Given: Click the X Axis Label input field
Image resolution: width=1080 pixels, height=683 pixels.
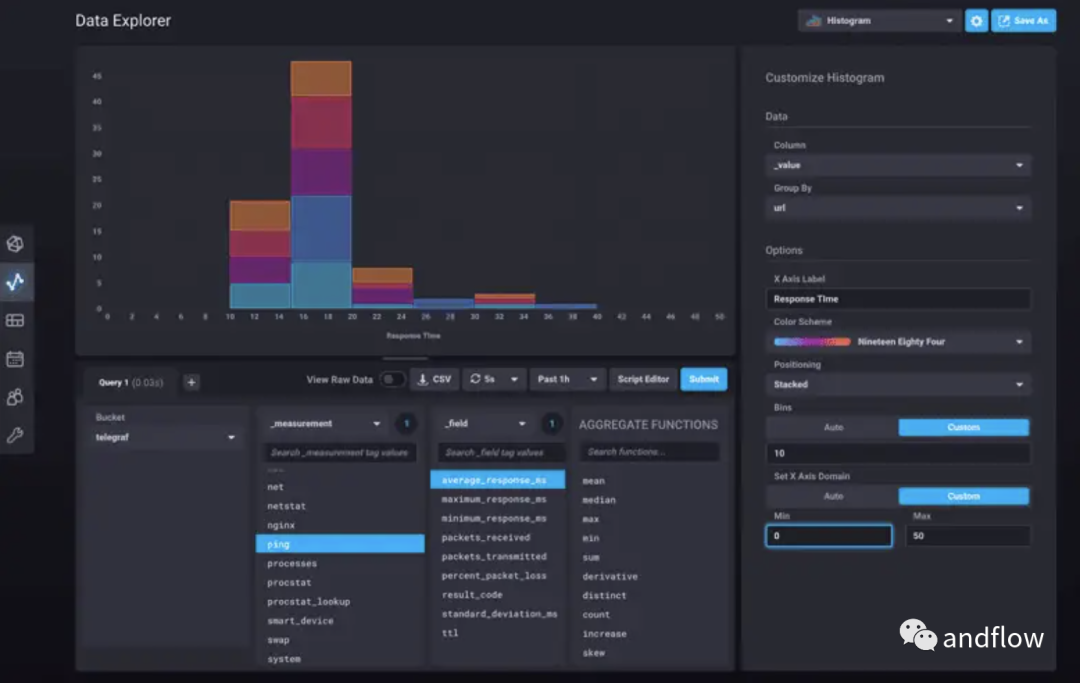Looking at the screenshot, I should pyautogui.click(x=897, y=299).
